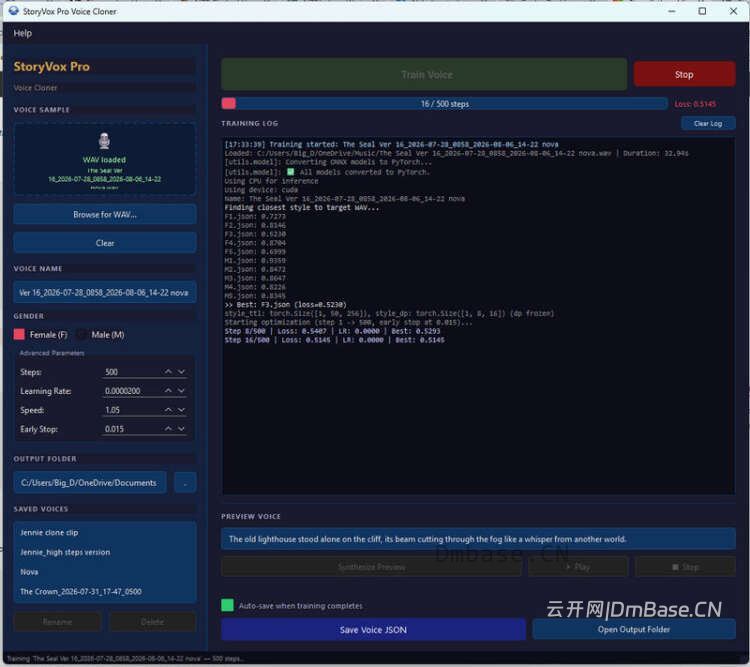Close the StoryVox Pro window
Viewport: 750px width, 667px height.
coord(733,11)
